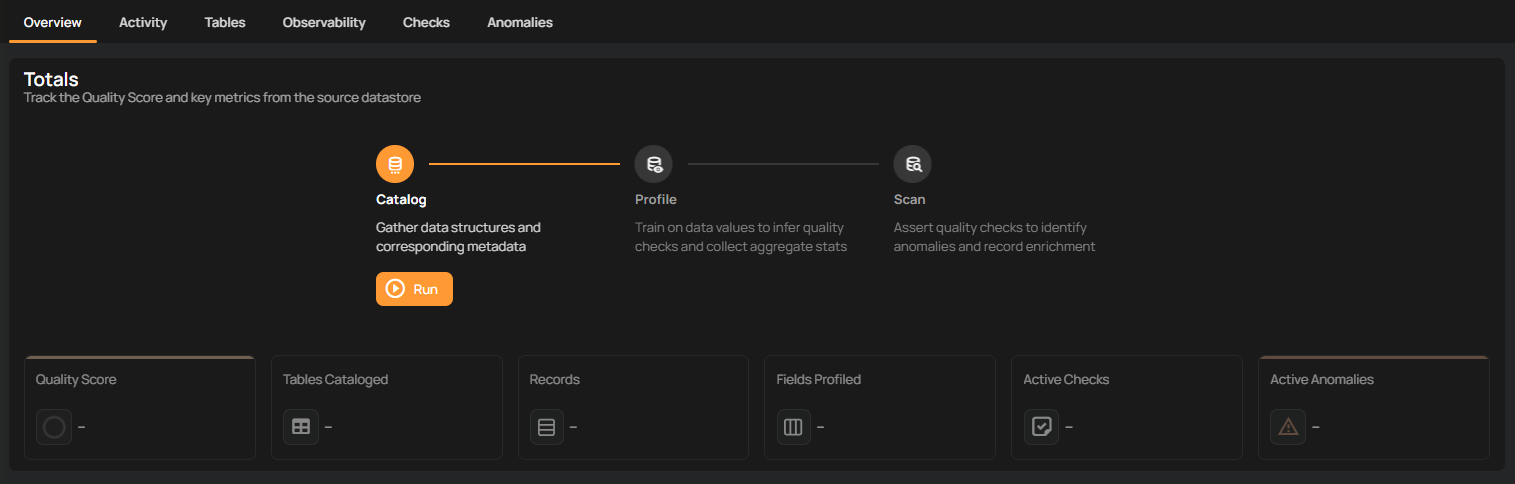Click the Quality Score circle icon
Image resolution: width=1515 pixels, height=484 pixels.
click(54, 427)
